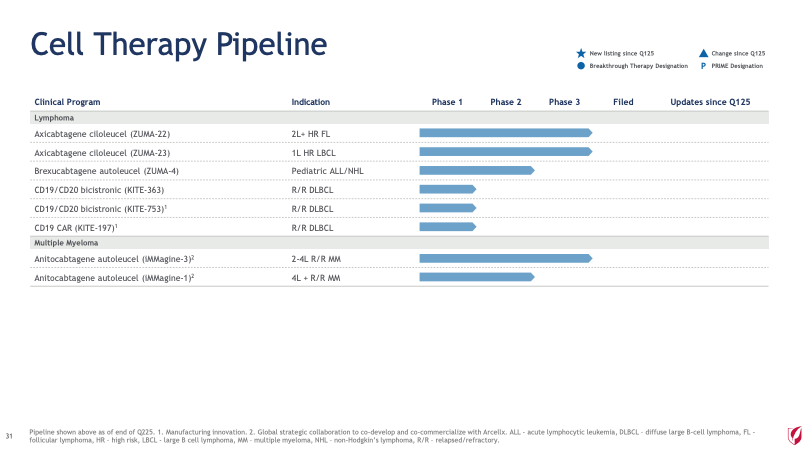Viewport: 812px width, 450px height.
Task: Click the Change since Q125 legend label
Action: (x=738, y=53)
